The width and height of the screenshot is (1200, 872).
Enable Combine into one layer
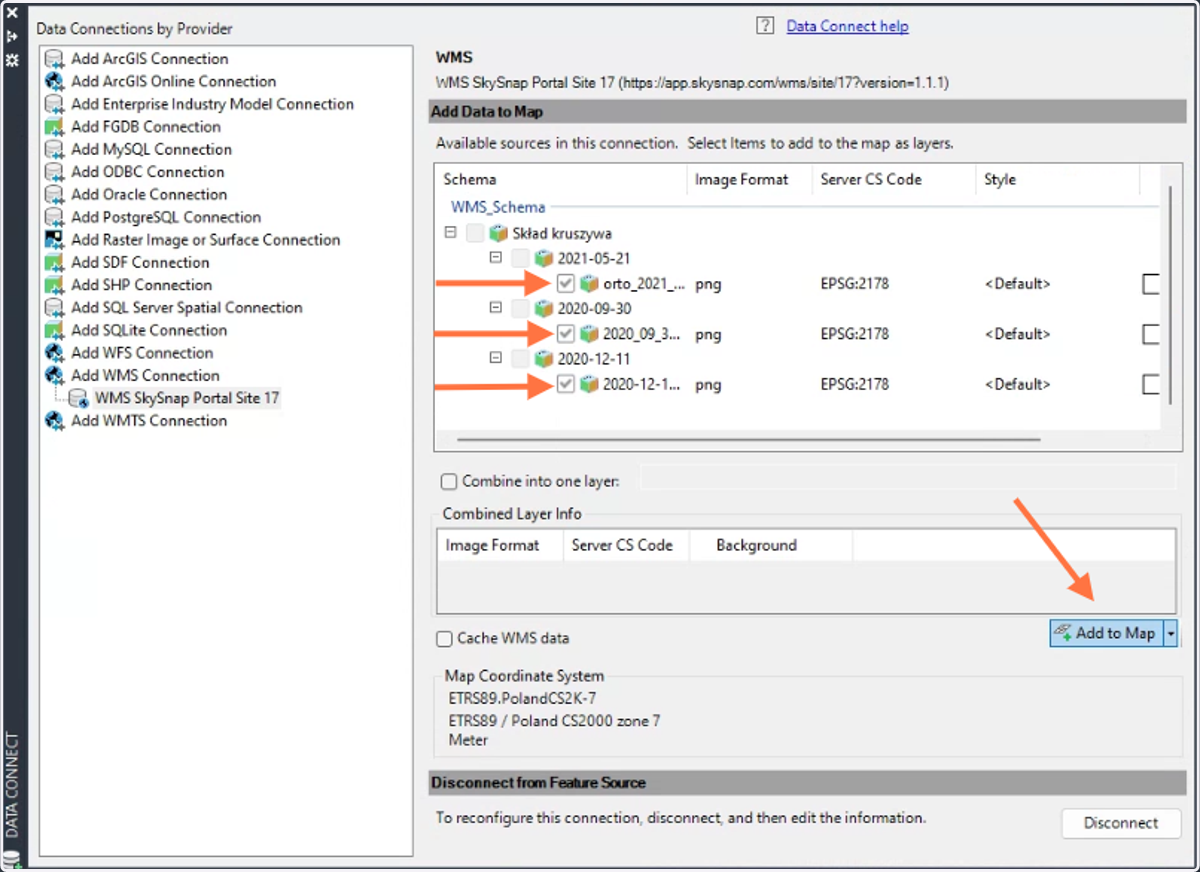(449, 482)
